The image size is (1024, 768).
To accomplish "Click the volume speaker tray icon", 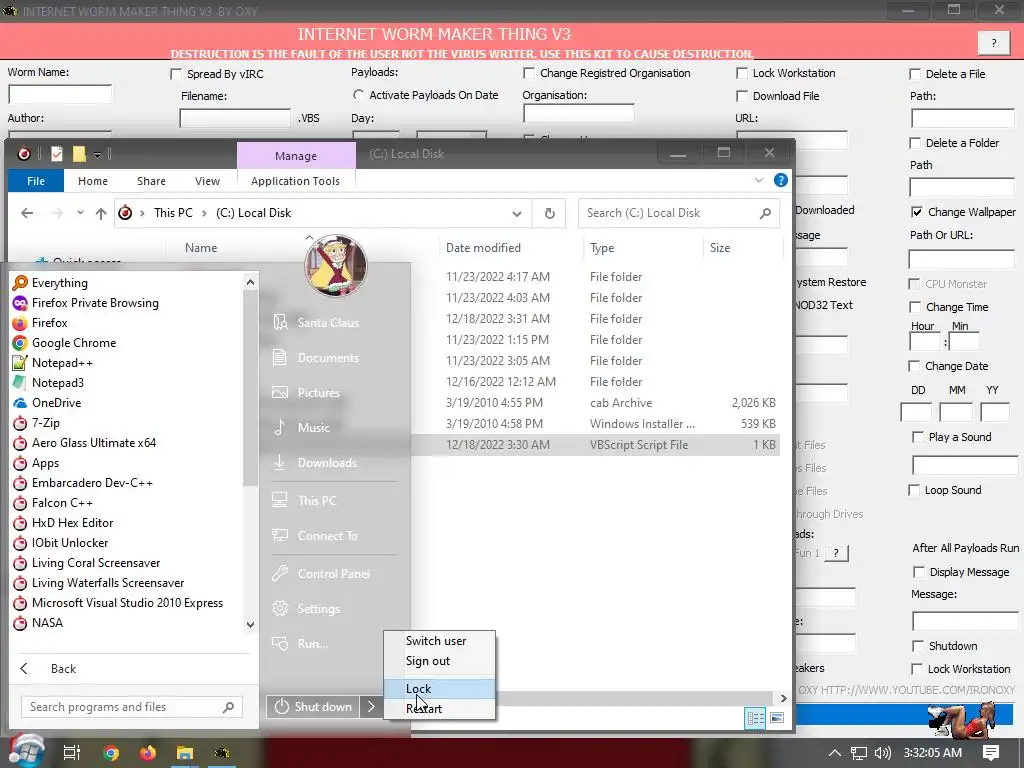I will [882, 753].
